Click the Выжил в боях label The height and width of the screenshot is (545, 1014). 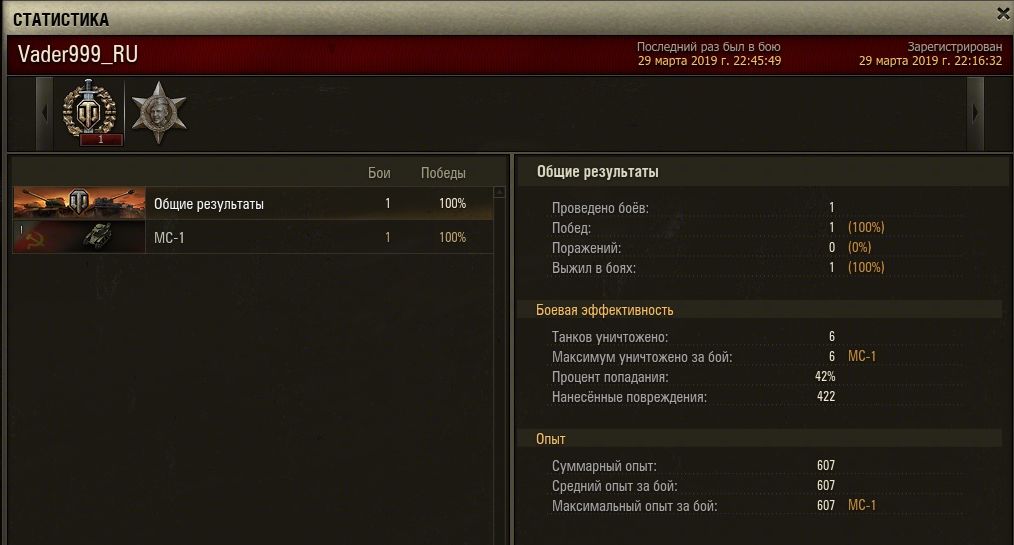(594, 268)
